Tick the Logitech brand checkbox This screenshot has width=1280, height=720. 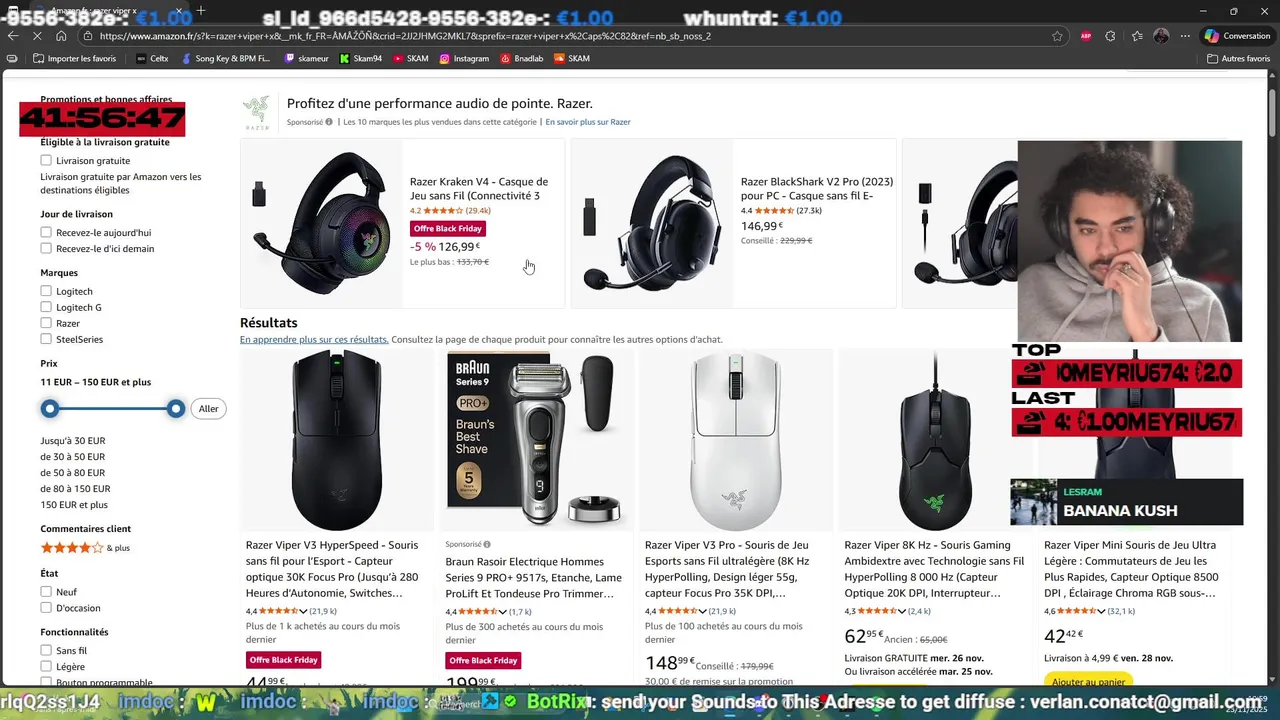coord(46,291)
